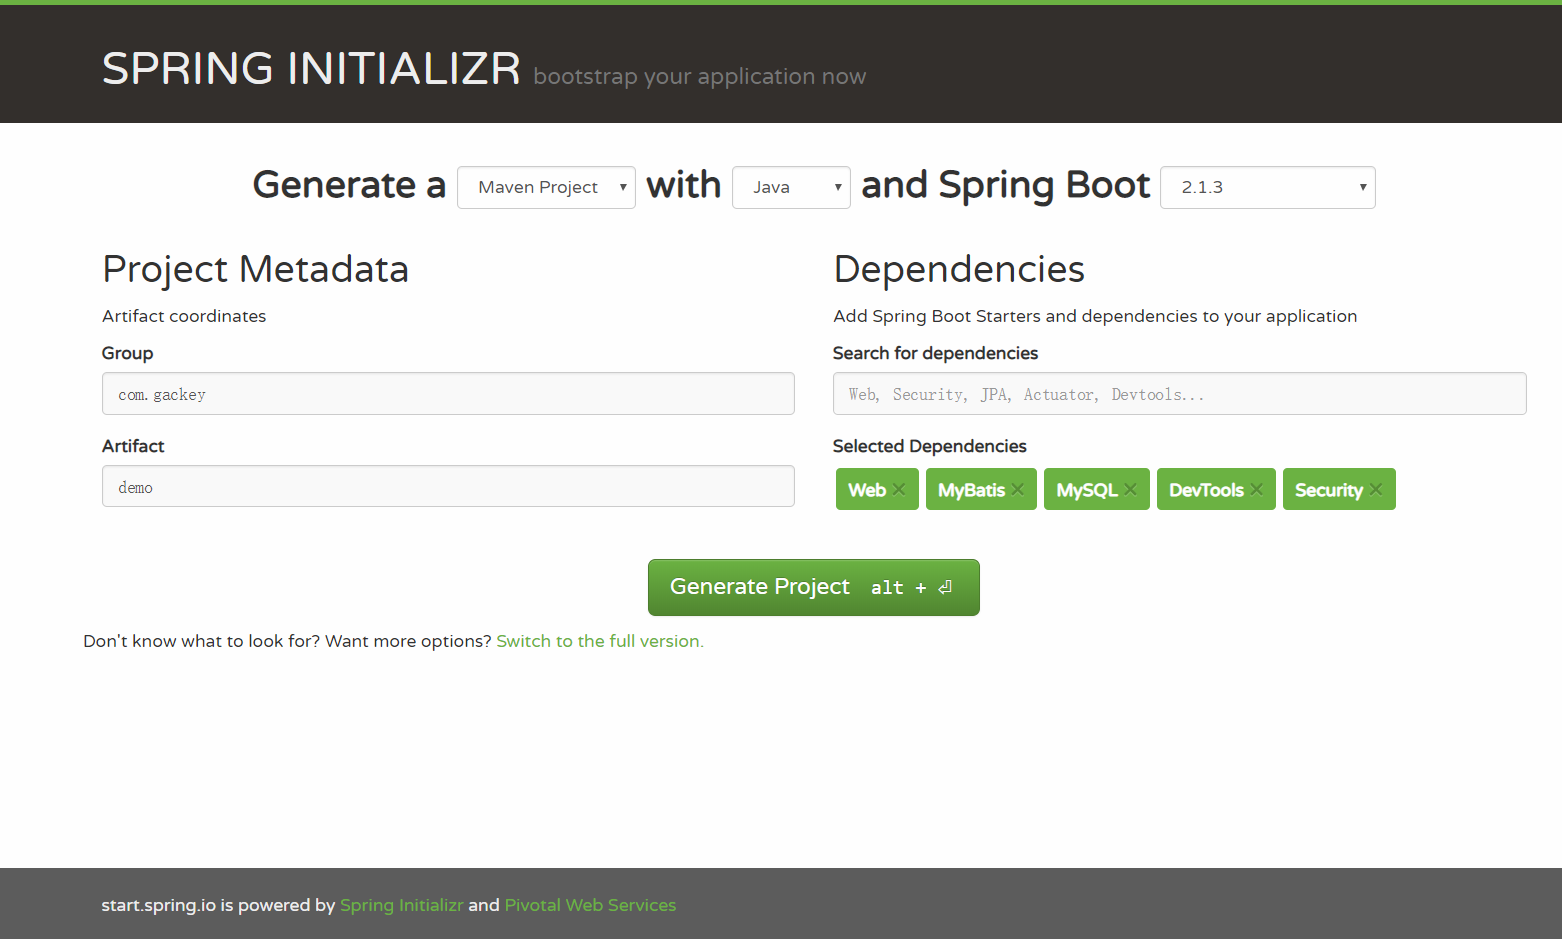Click the Selected Dependencies label

tap(930, 446)
